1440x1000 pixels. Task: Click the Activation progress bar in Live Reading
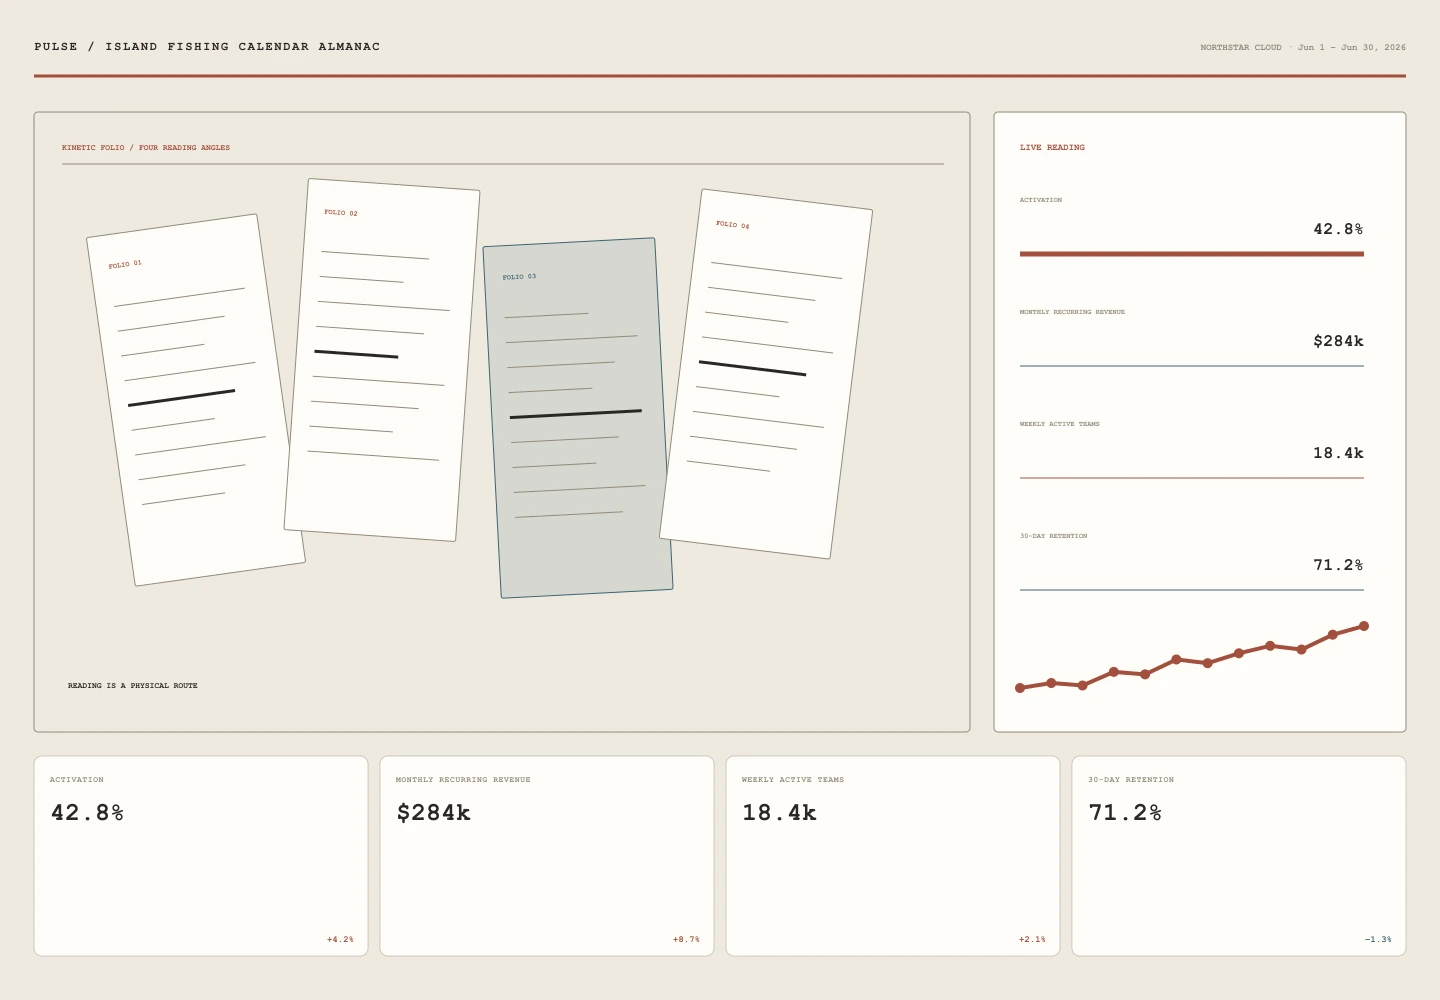point(1192,254)
